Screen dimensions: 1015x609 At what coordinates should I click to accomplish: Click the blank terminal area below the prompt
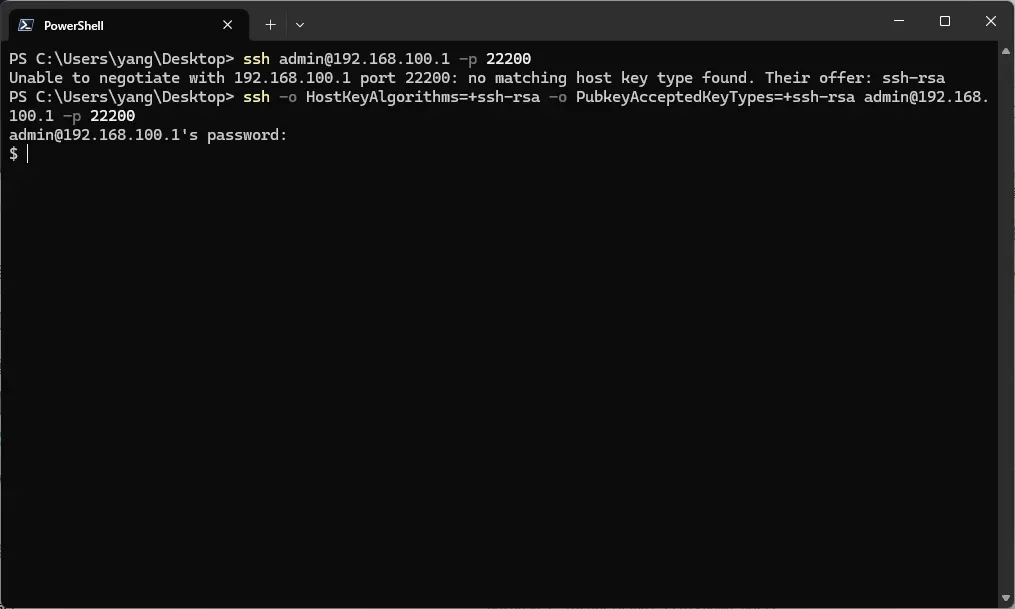click(x=500, y=380)
